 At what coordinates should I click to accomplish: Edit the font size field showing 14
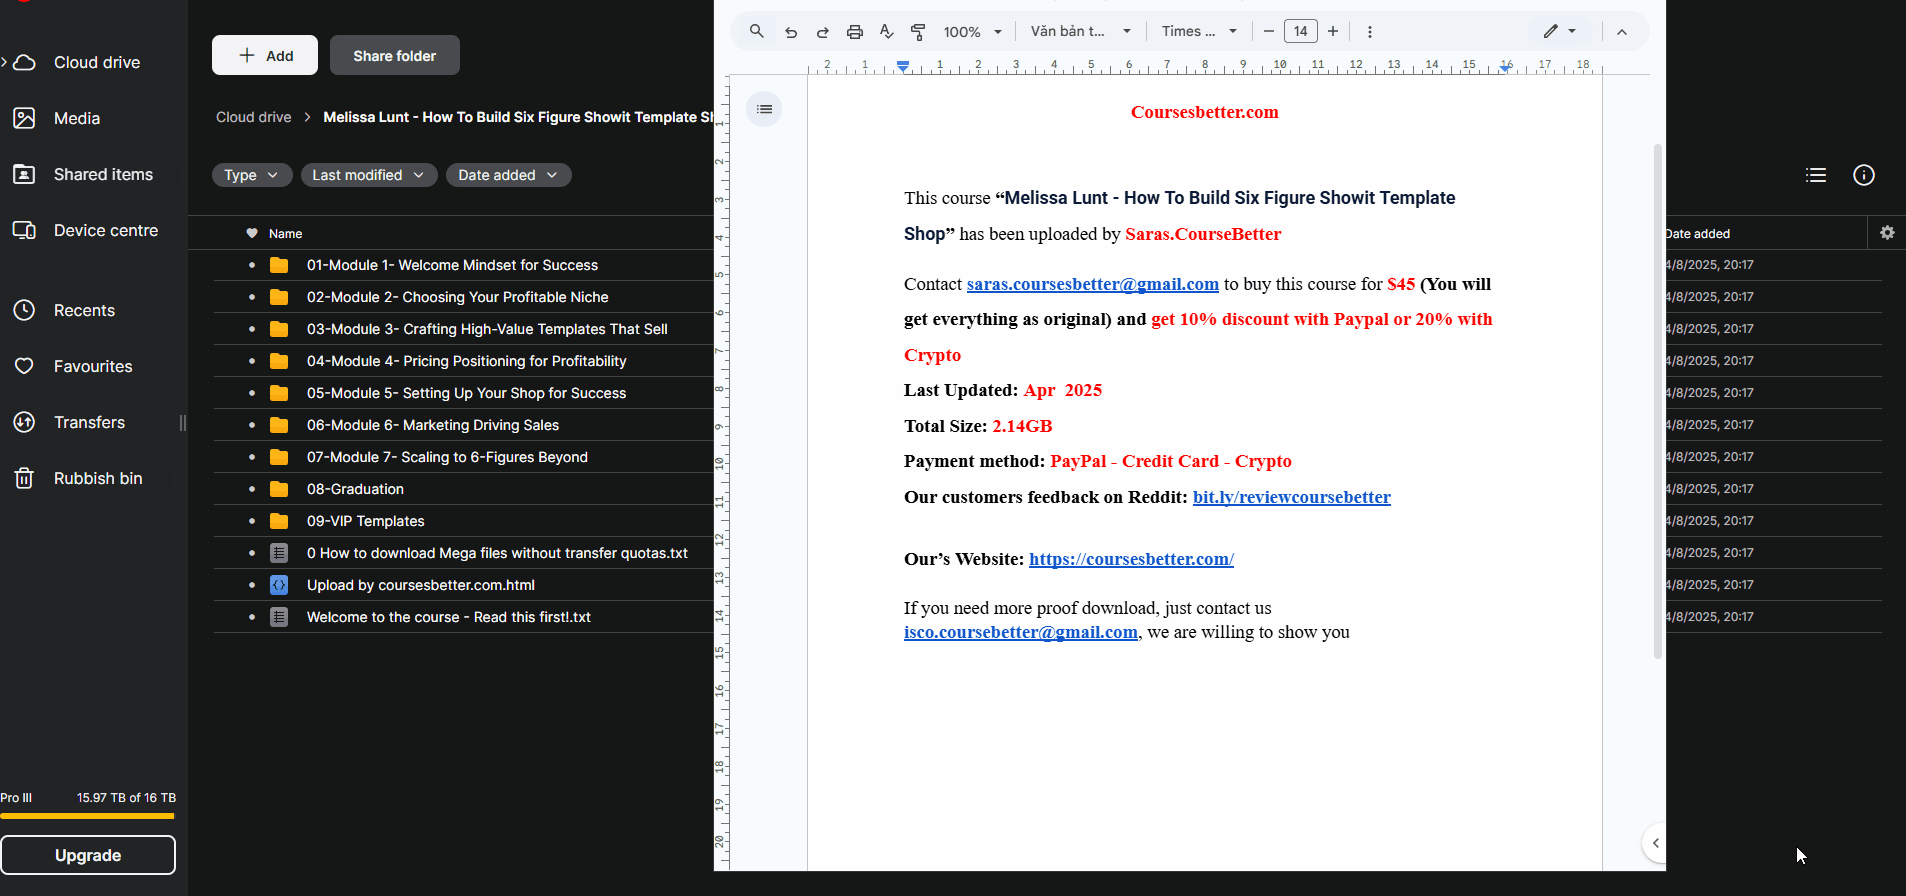click(1301, 32)
